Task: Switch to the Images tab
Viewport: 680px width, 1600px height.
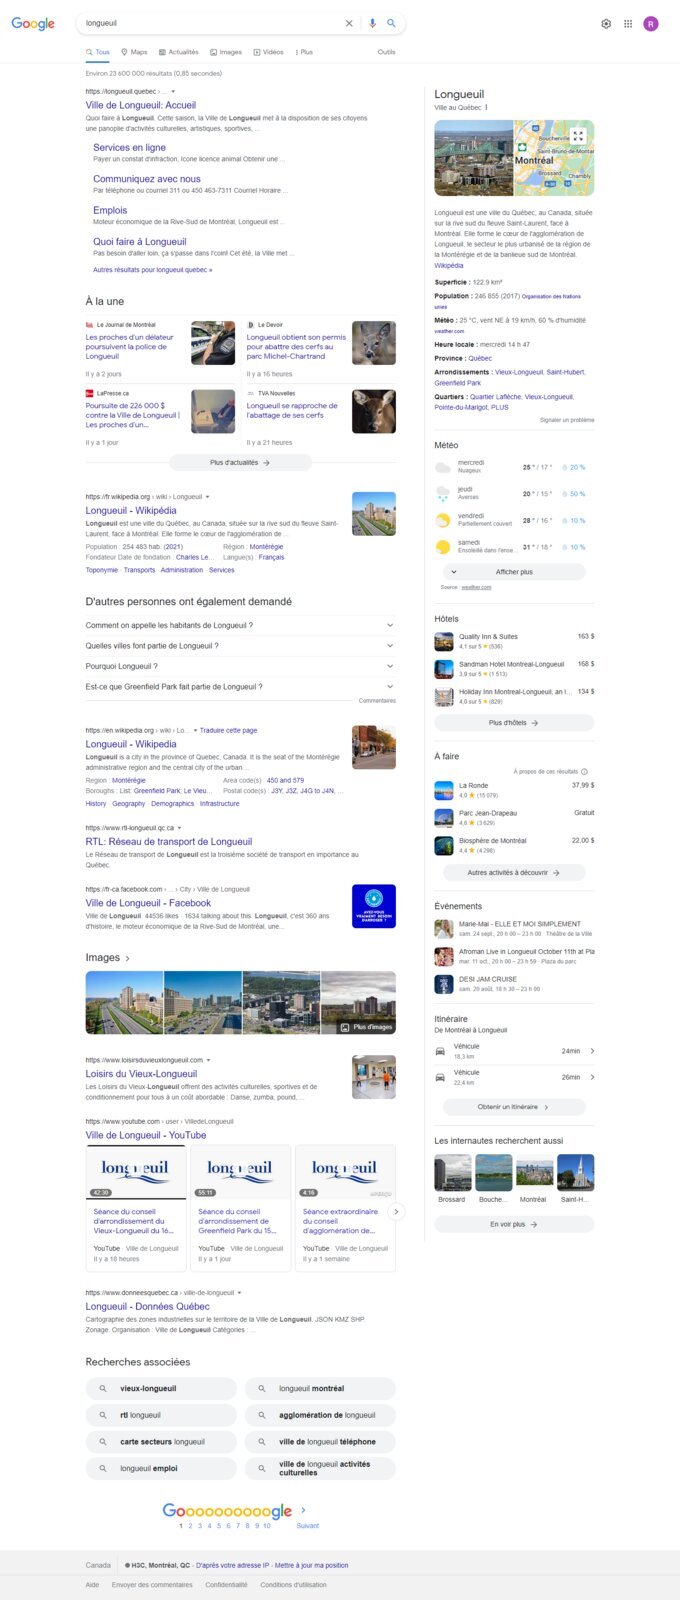Action: pyautogui.click(x=226, y=52)
